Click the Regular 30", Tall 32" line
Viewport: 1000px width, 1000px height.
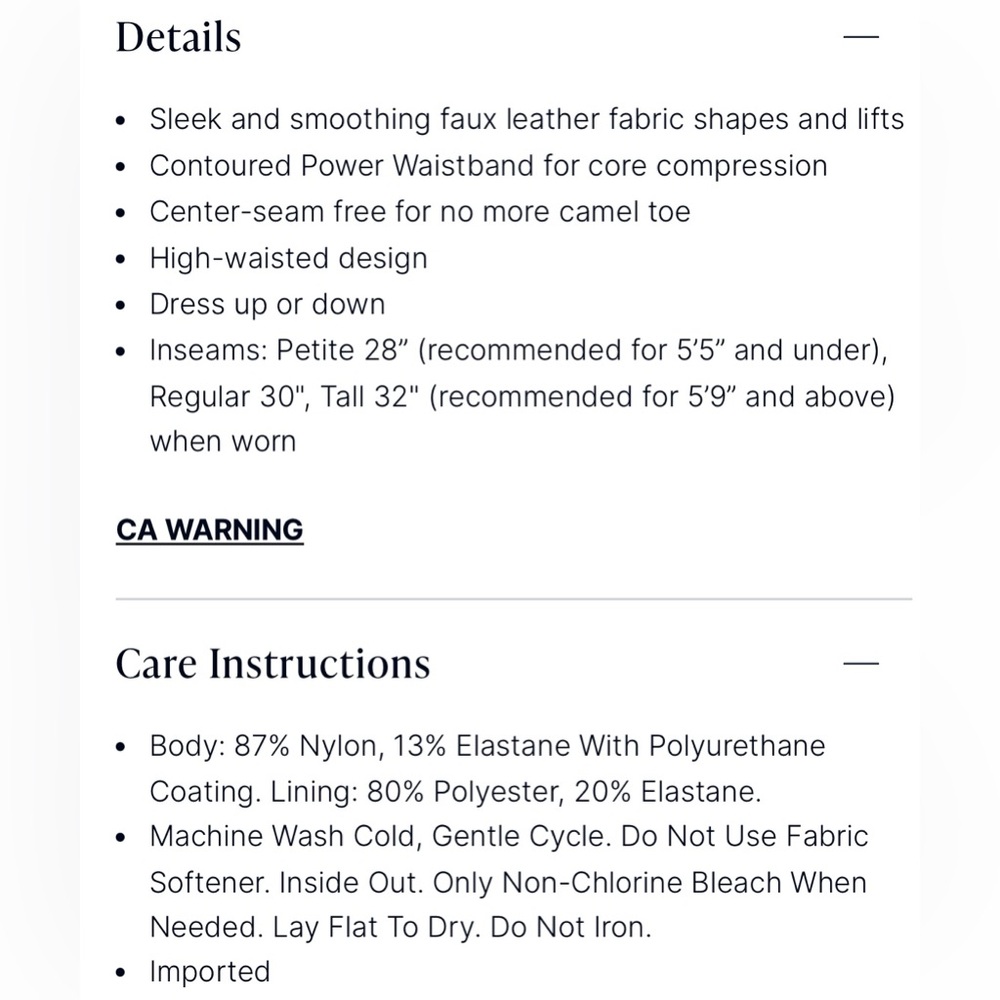pos(522,396)
